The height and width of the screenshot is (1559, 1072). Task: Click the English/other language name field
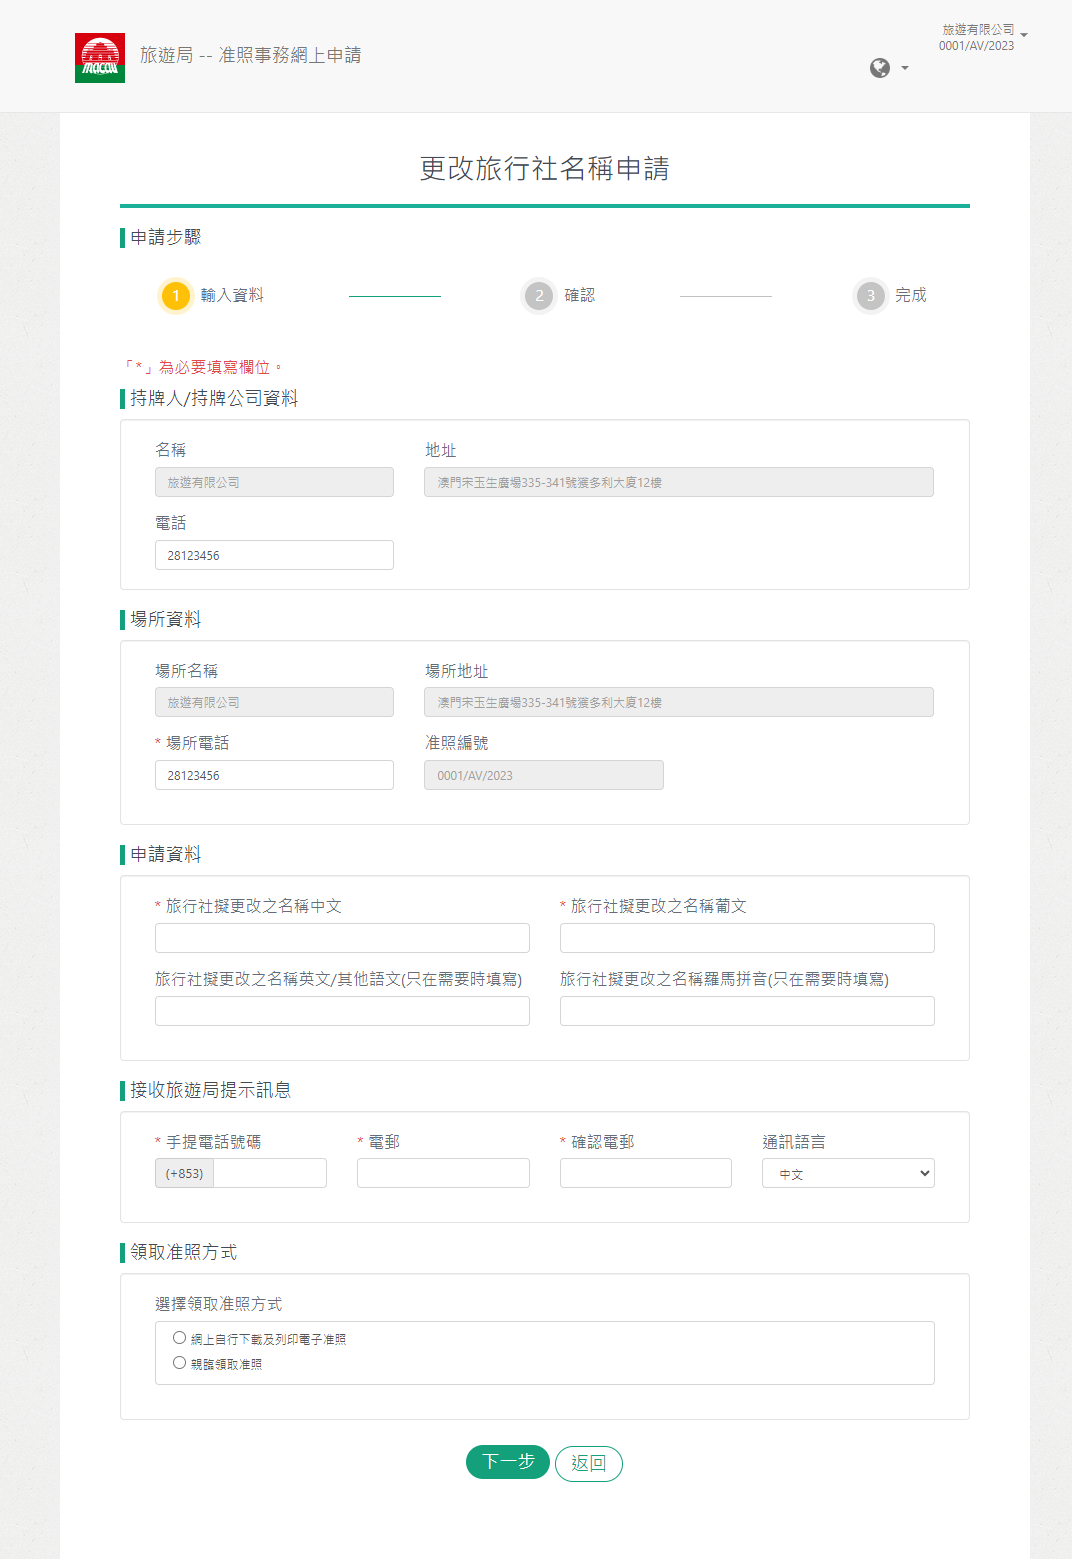coord(342,1011)
